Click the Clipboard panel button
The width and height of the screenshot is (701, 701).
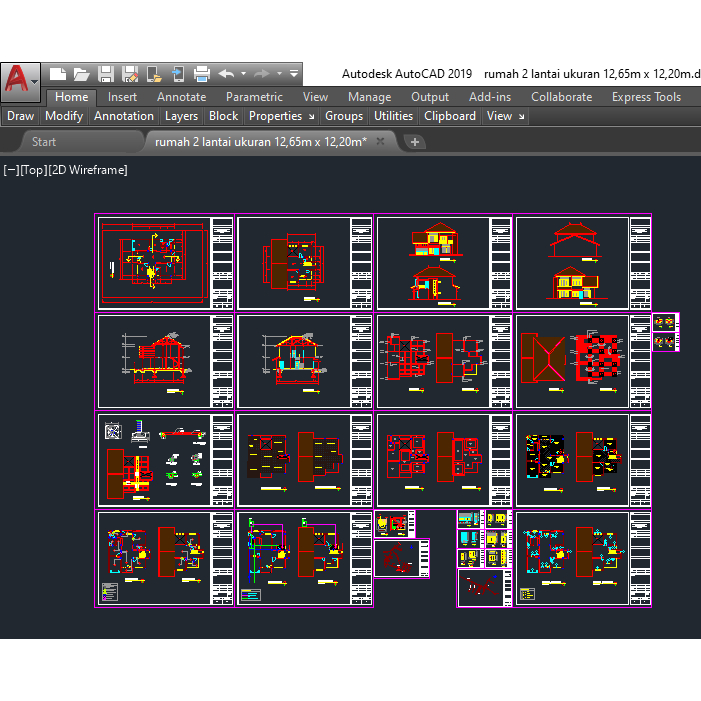450,116
